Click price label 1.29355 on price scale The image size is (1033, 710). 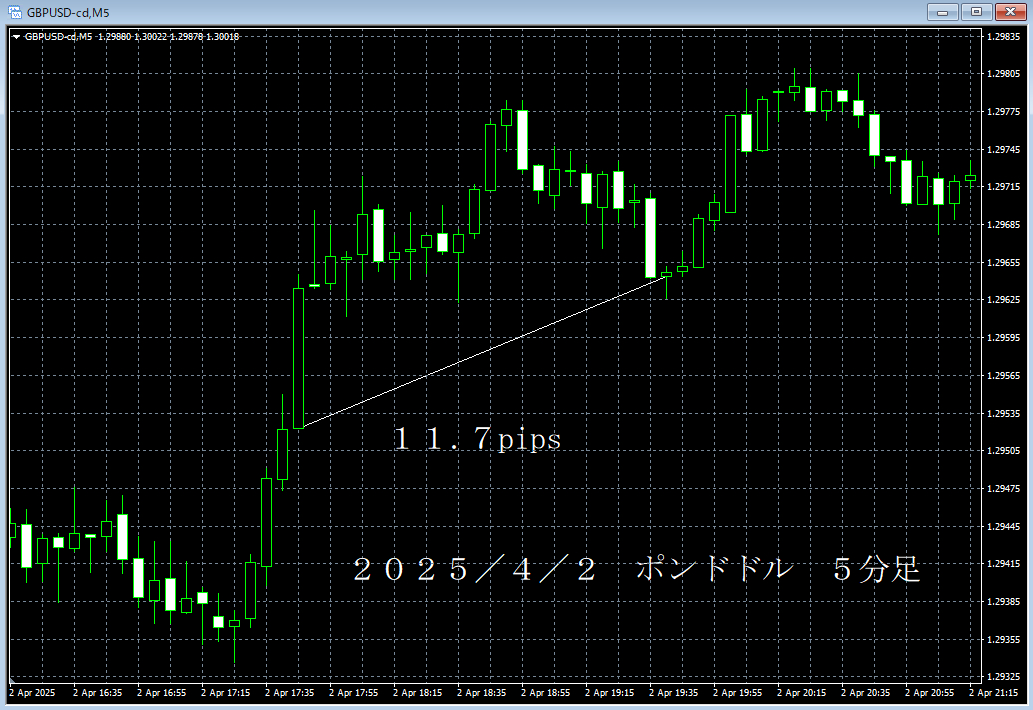[1003, 640]
